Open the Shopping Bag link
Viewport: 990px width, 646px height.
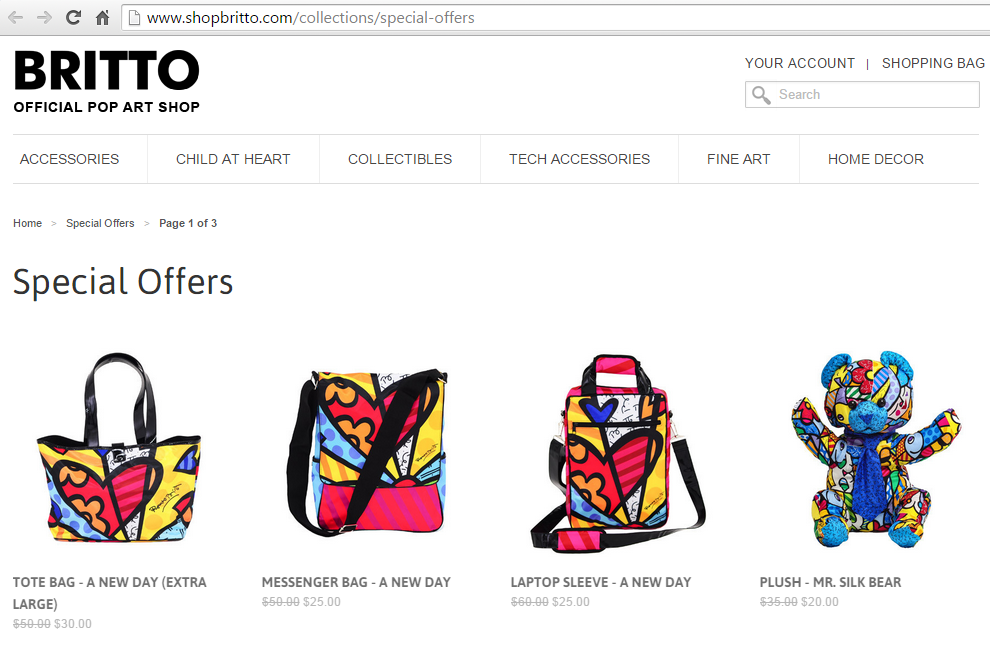click(x=933, y=63)
